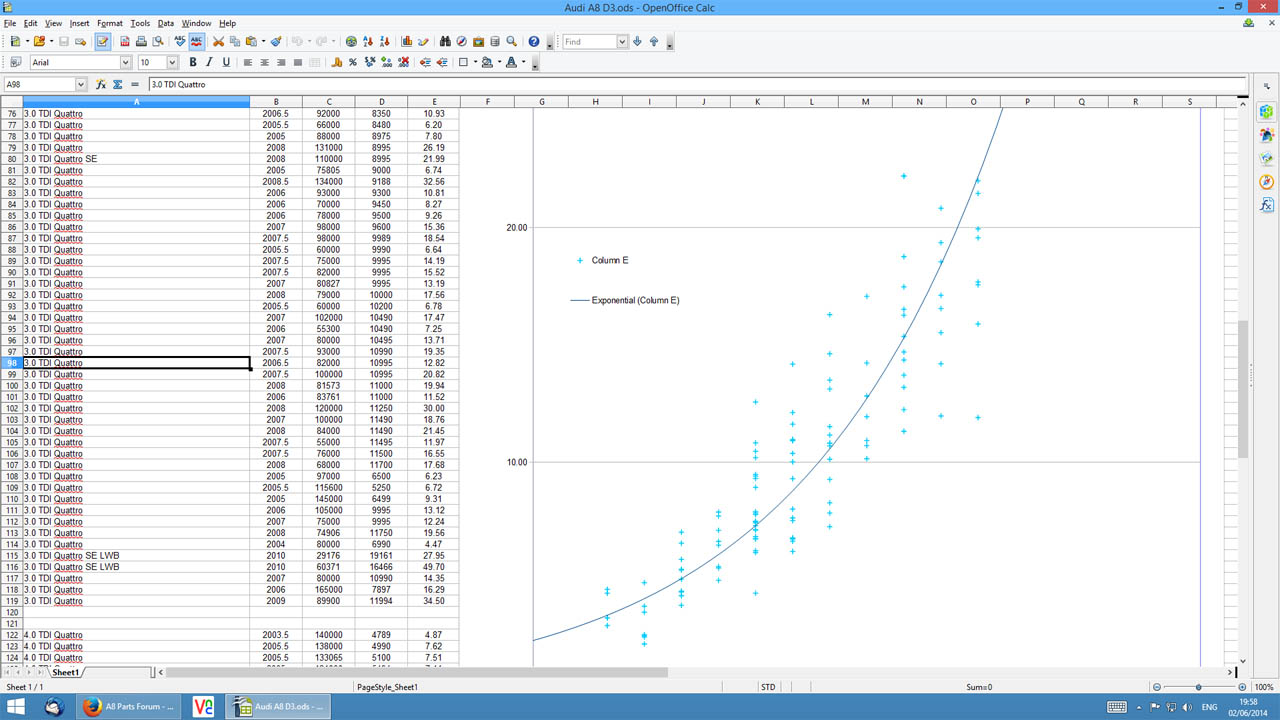Open Page Preview icon
Viewport: 1280px width, 720px height.
[x=157, y=42]
